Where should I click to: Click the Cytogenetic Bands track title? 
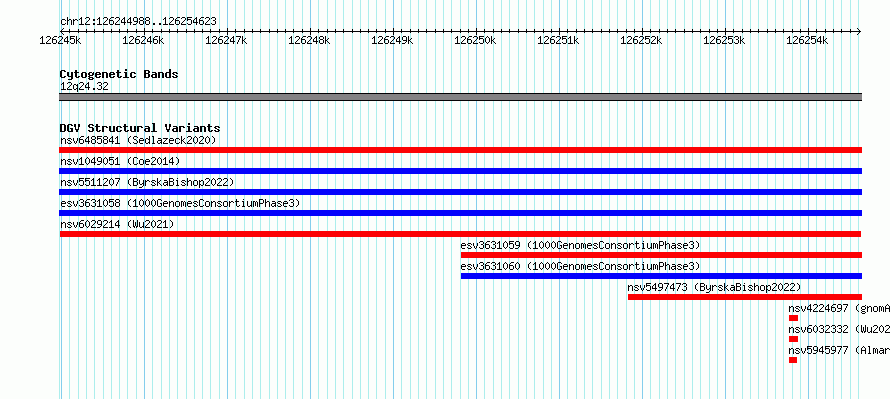coord(119,74)
